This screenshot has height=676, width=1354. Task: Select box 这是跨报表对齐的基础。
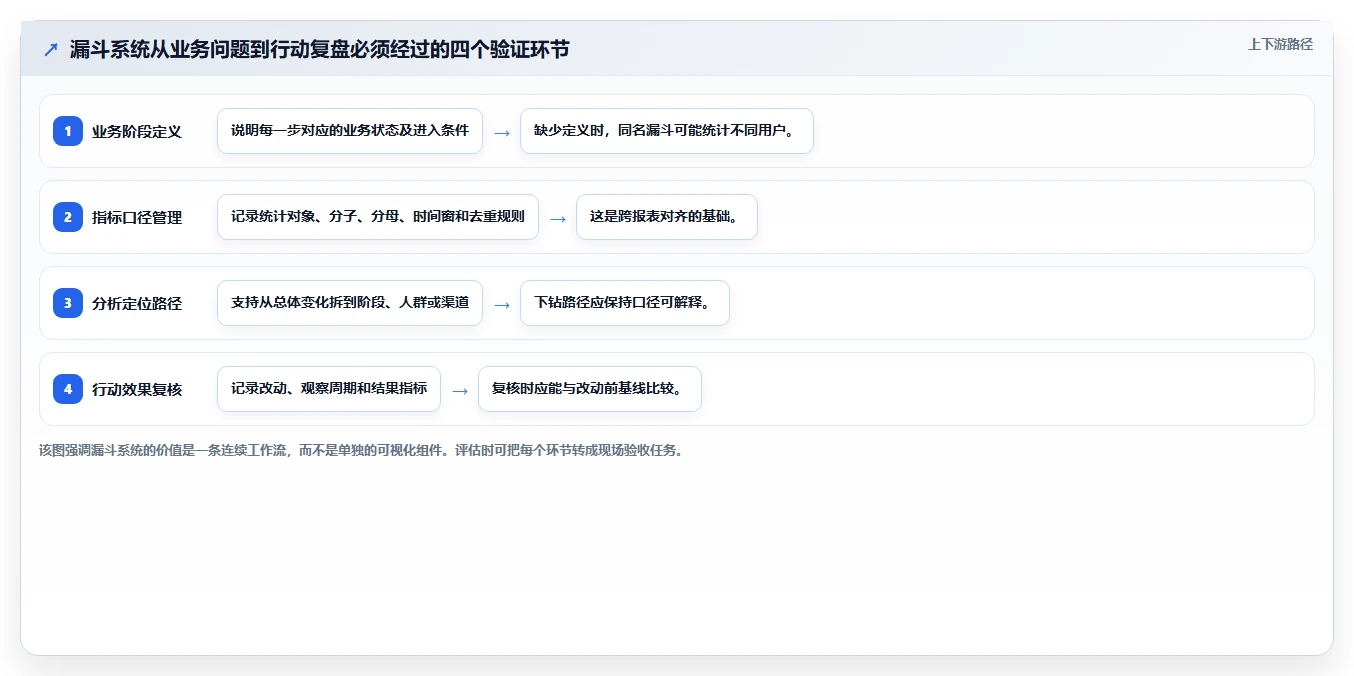[667, 217]
